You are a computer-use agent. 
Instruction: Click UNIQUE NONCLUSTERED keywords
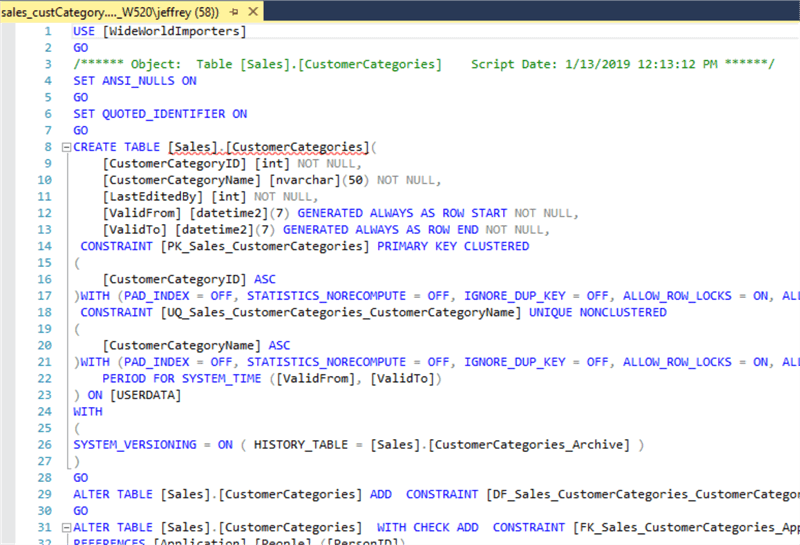(598, 312)
